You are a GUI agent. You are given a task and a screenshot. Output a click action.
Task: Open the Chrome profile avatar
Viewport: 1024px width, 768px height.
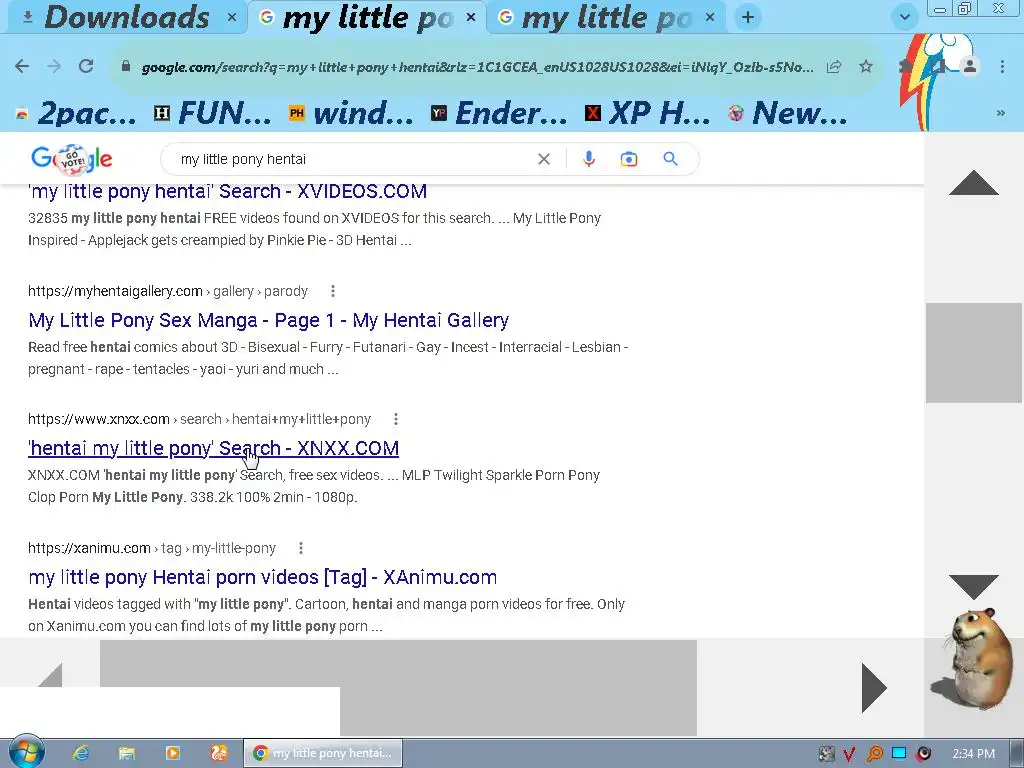click(x=970, y=66)
